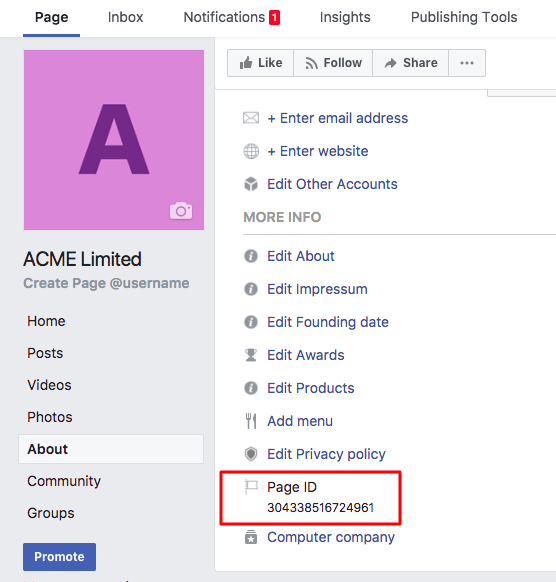This screenshot has width=556, height=582.
Task: Click the flag icon beside Page ID
Action: click(251, 487)
